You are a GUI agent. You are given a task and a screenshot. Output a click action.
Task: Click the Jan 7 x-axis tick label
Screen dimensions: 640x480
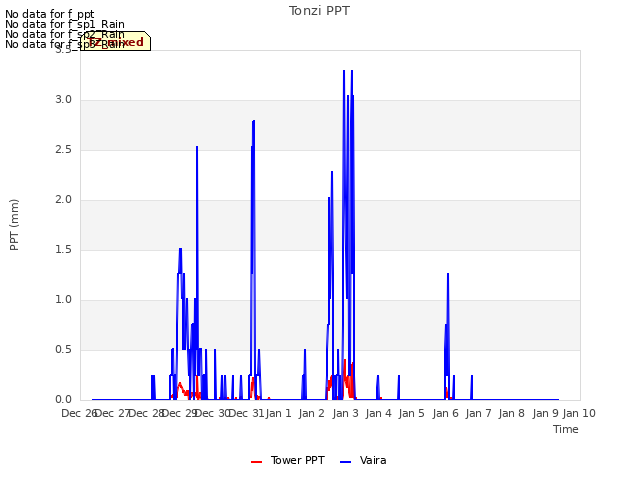(479, 413)
